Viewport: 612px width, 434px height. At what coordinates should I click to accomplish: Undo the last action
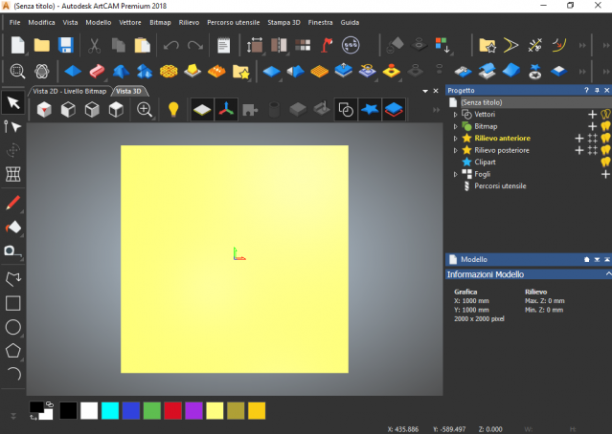click(x=171, y=45)
